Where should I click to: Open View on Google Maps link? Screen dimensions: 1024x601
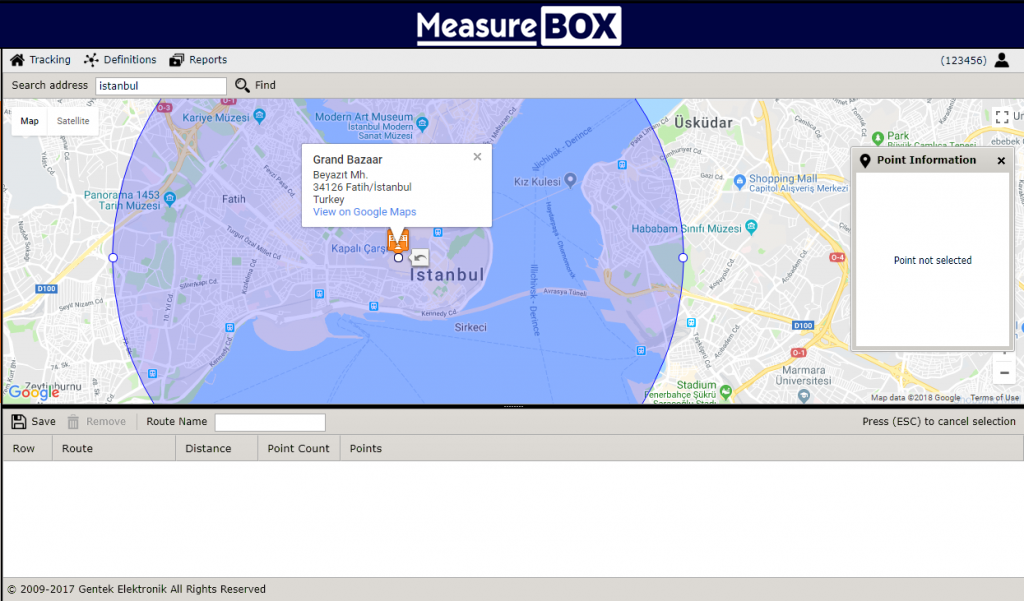364,212
